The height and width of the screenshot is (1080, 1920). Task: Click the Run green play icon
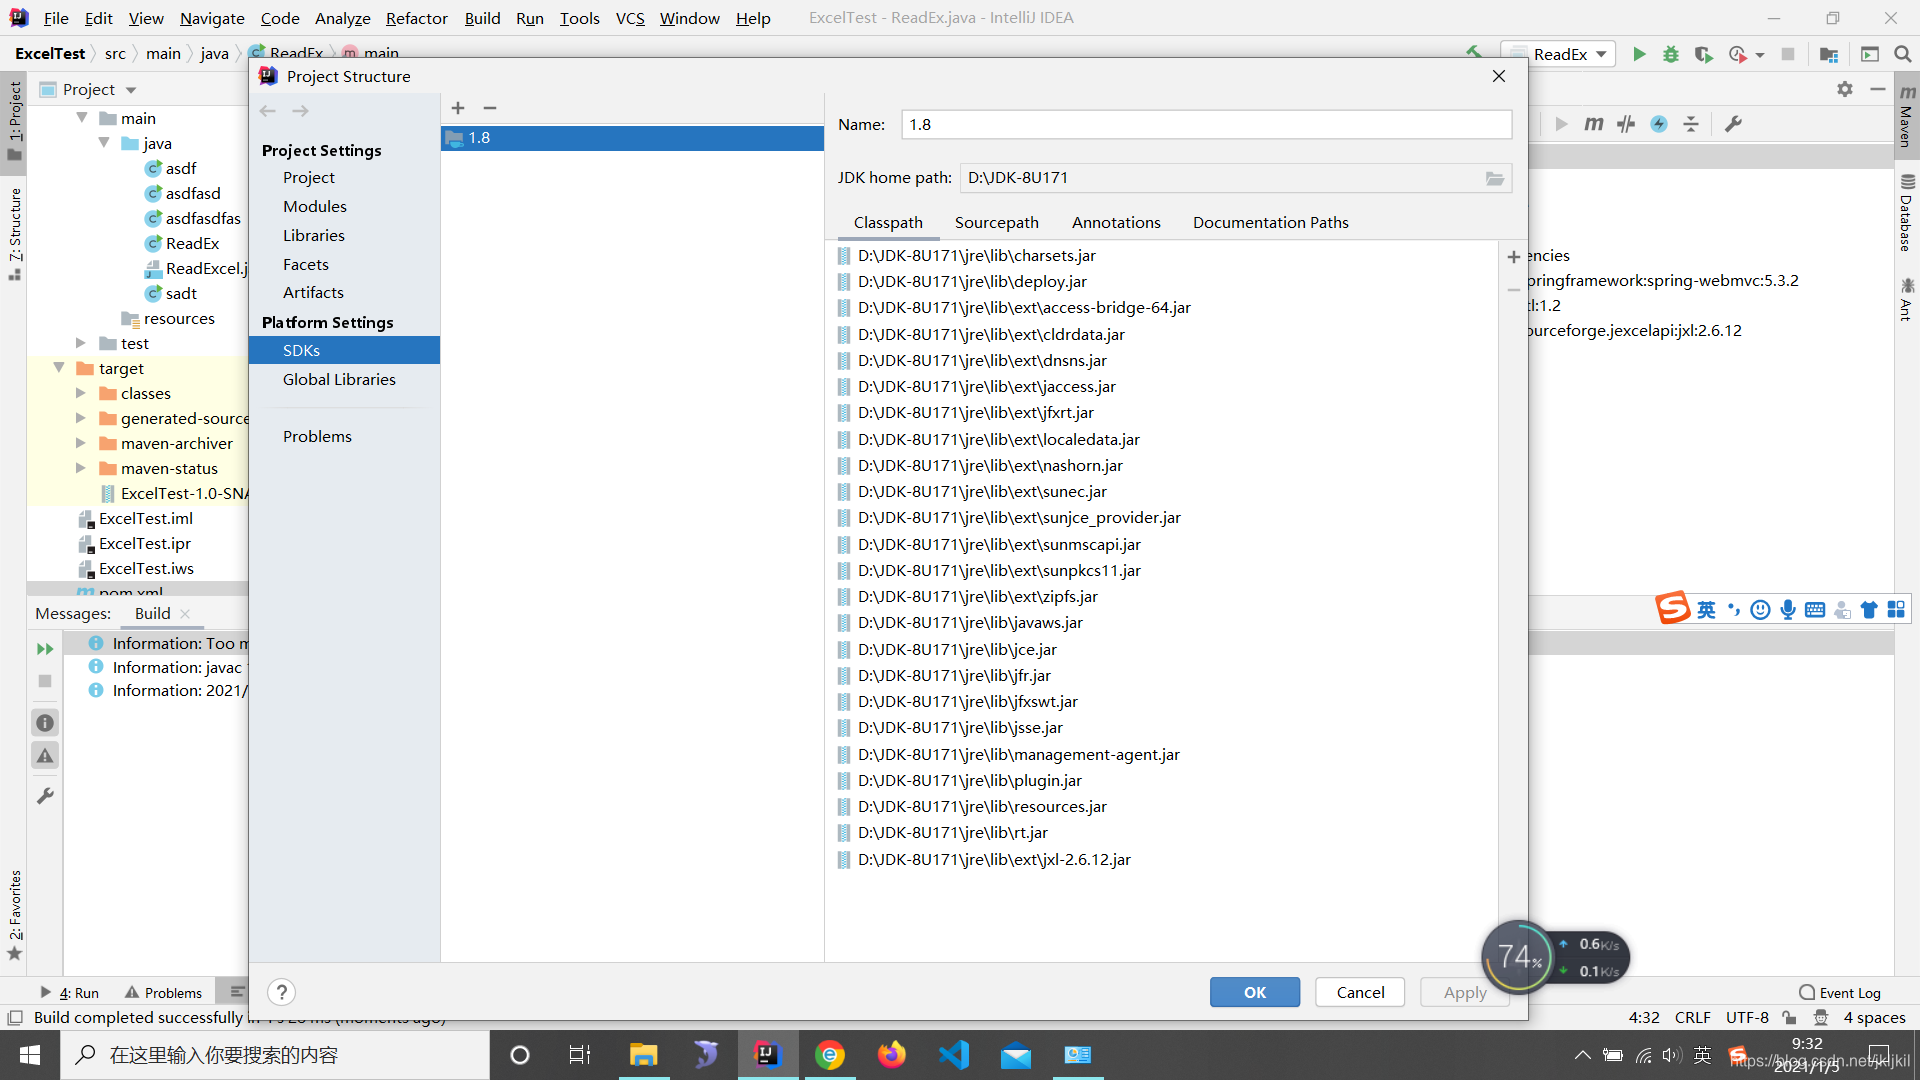tap(1639, 54)
